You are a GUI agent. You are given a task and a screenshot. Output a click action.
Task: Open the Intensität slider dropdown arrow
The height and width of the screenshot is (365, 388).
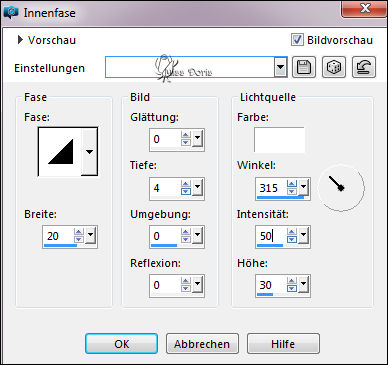coord(303,235)
